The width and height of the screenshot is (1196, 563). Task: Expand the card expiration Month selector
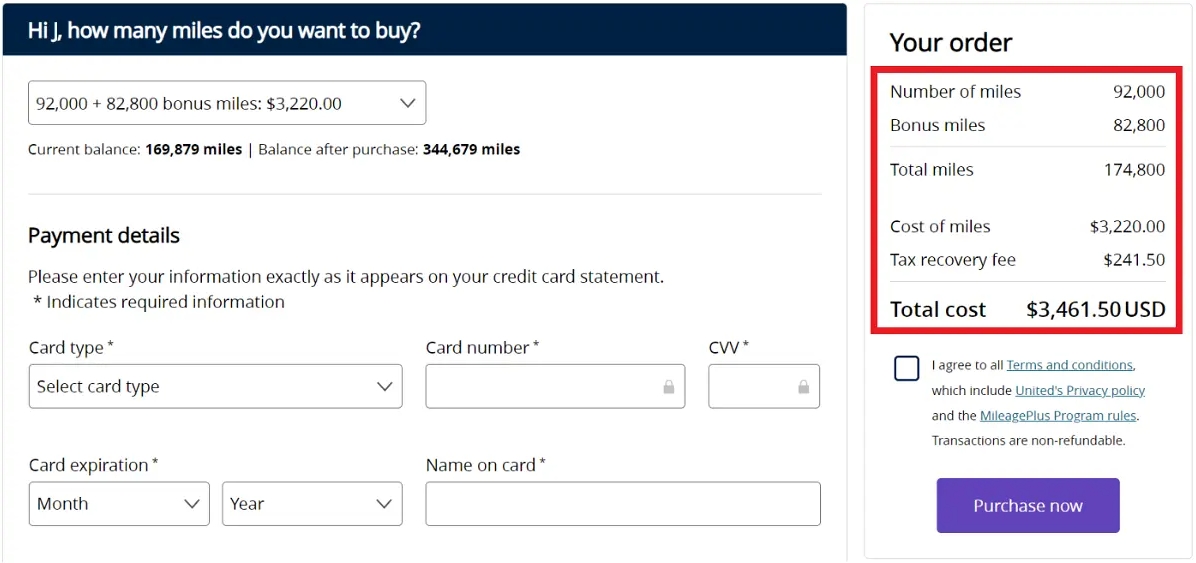click(x=119, y=504)
